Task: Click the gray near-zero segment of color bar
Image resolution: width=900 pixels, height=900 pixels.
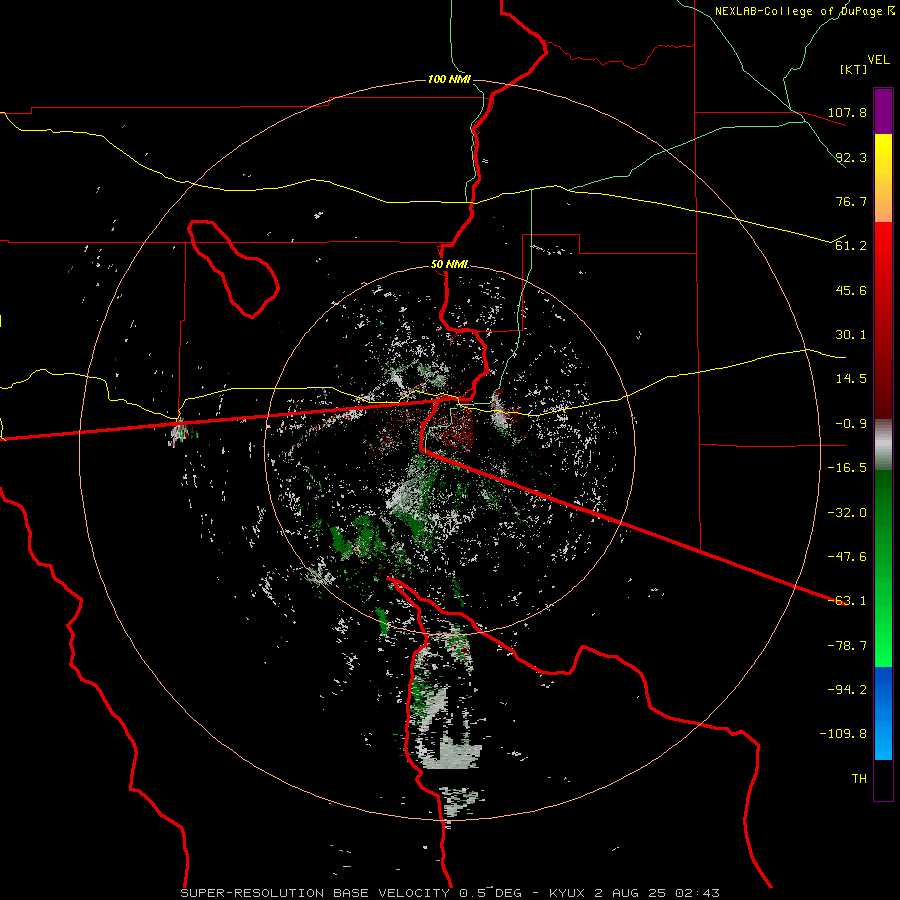Action: [883, 444]
